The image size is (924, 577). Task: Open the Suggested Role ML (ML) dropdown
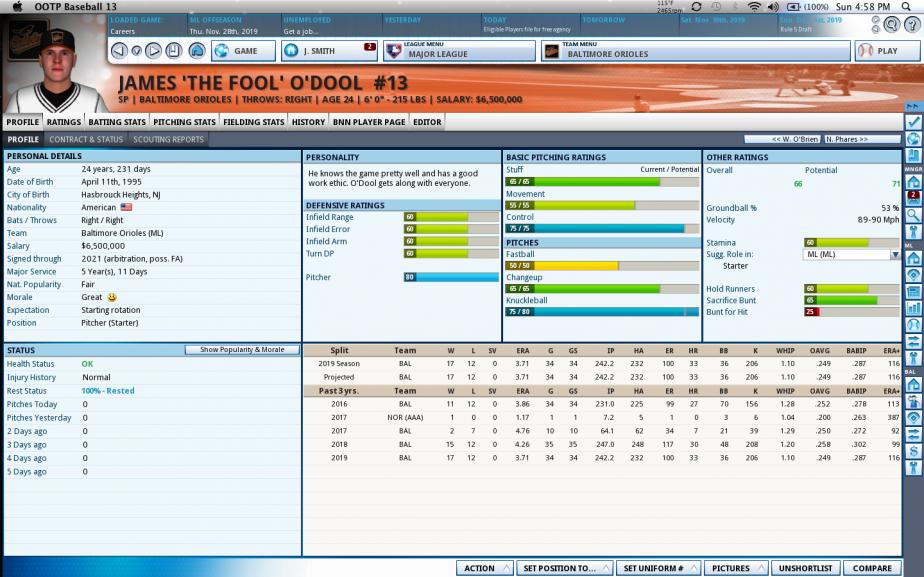852,254
